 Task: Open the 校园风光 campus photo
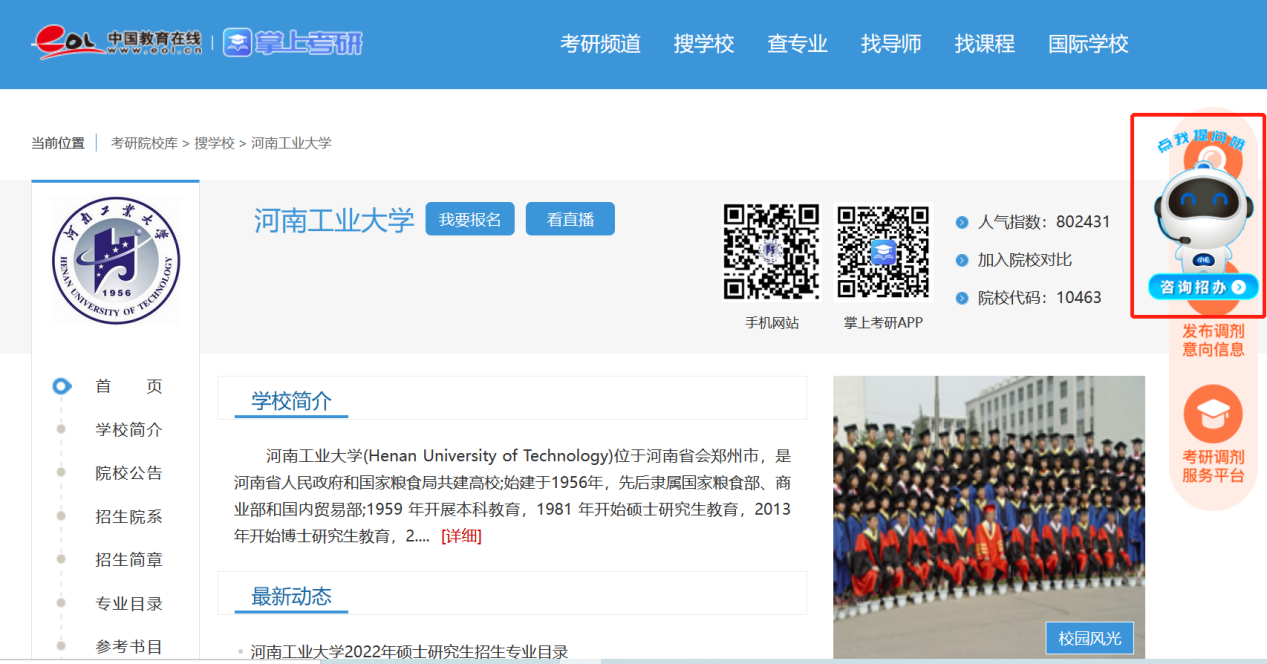point(988,515)
